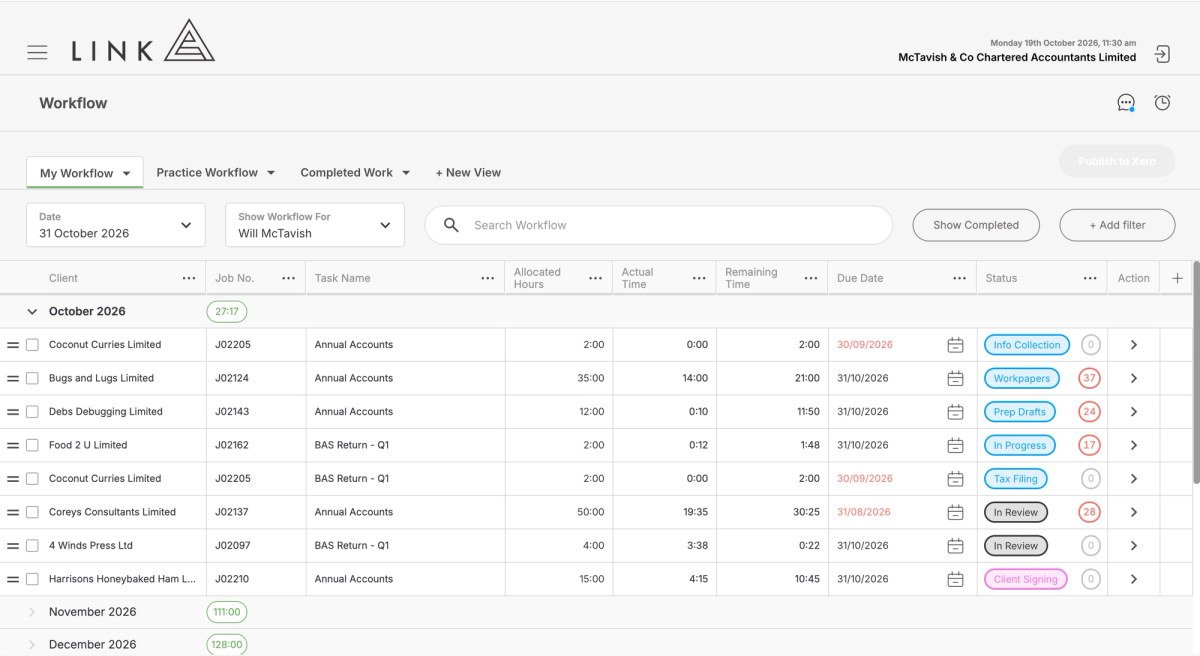Click the Search Workflow field
Viewport: 1200px width, 656px height.
(x=658, y=225)
